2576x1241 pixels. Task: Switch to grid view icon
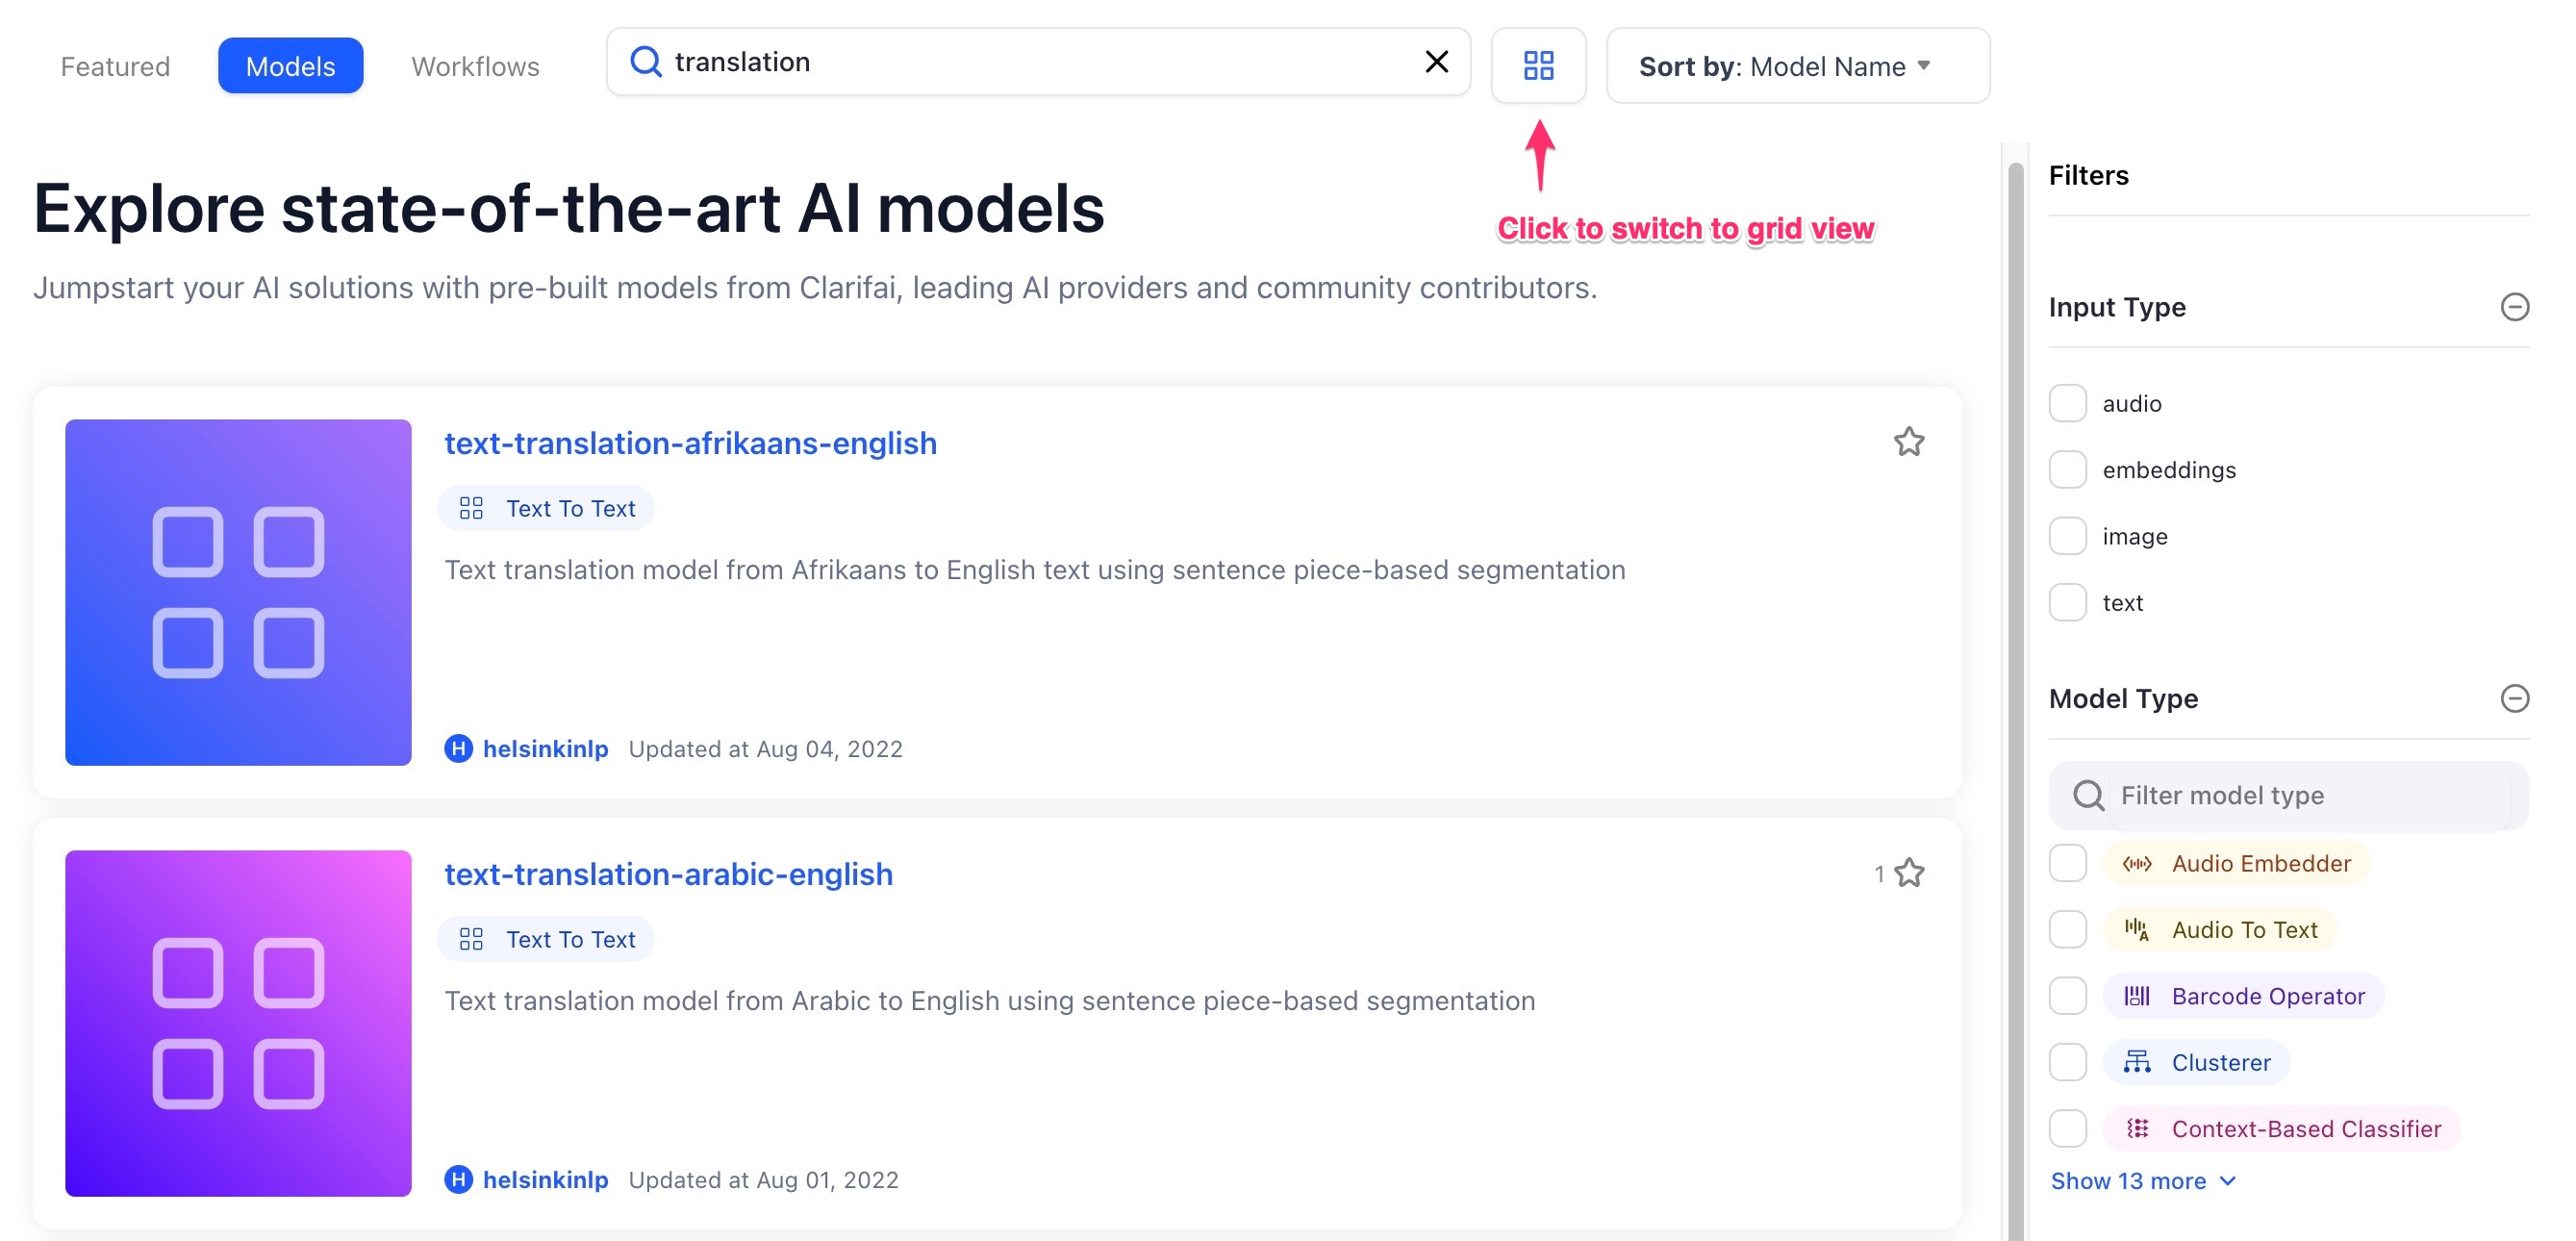click(1537, 66)
